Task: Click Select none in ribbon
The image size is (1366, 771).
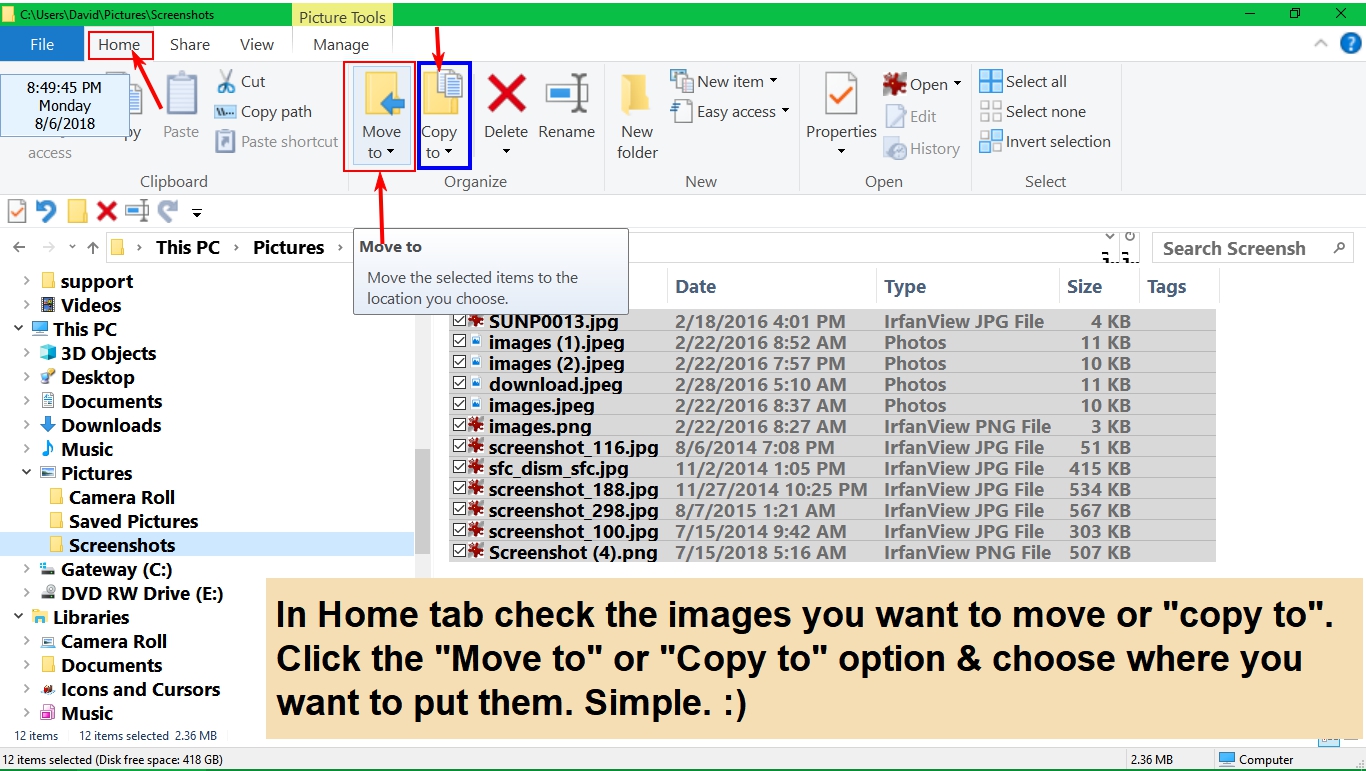Action: [x=1032, y=111]
